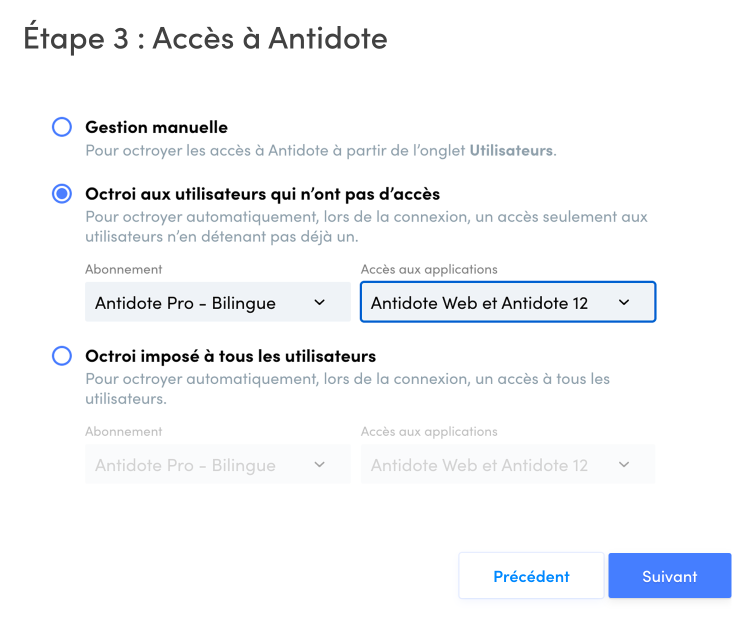The height and width of the screenshot is (619, 750).
Task: Click the bold Utilisateurs tab reference
Action: [511, 150]
